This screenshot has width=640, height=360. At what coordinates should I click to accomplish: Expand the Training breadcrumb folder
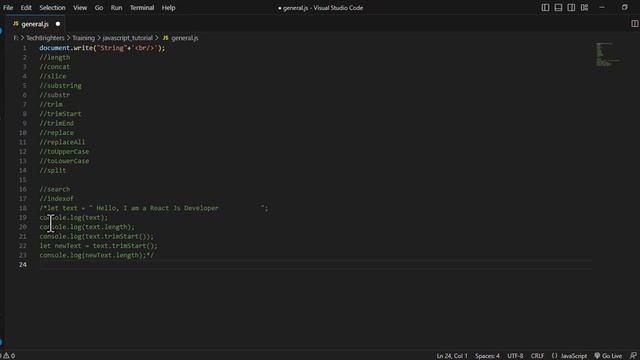pos(84,38)
